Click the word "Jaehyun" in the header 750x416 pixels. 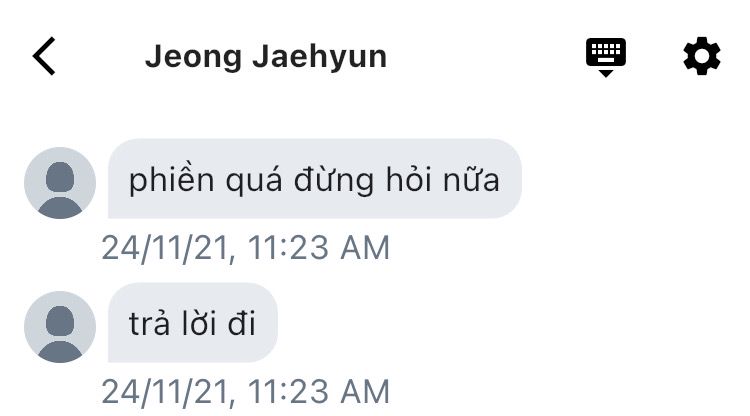coord(320,57)
